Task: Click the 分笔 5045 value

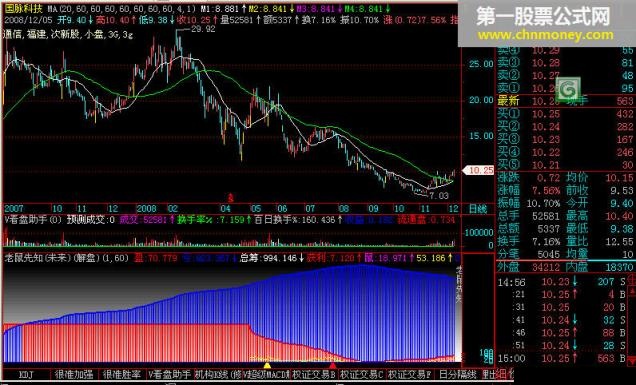Action: 548,254
